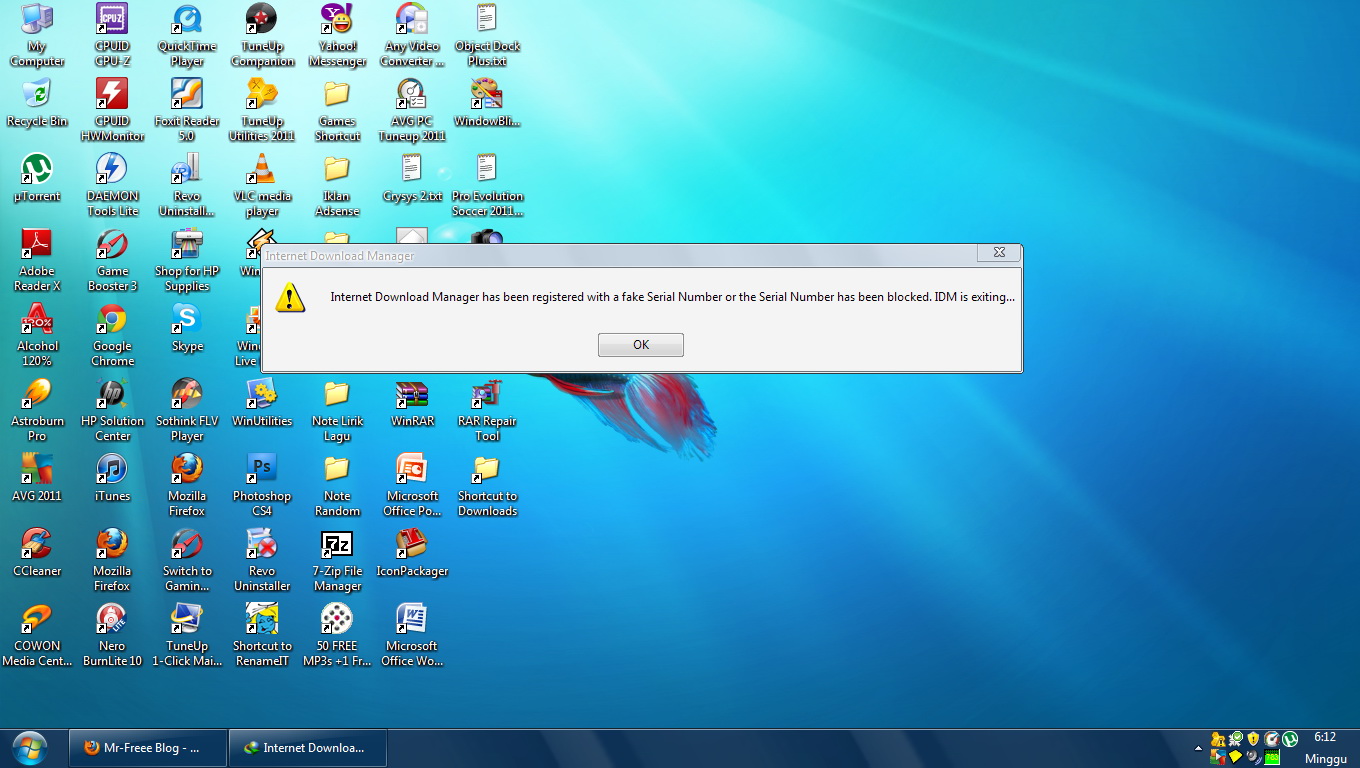Click the Skype desktop shortcut
Viewport: 1360px width, 768px height.
pyautogui.click(x=187, y=328)
